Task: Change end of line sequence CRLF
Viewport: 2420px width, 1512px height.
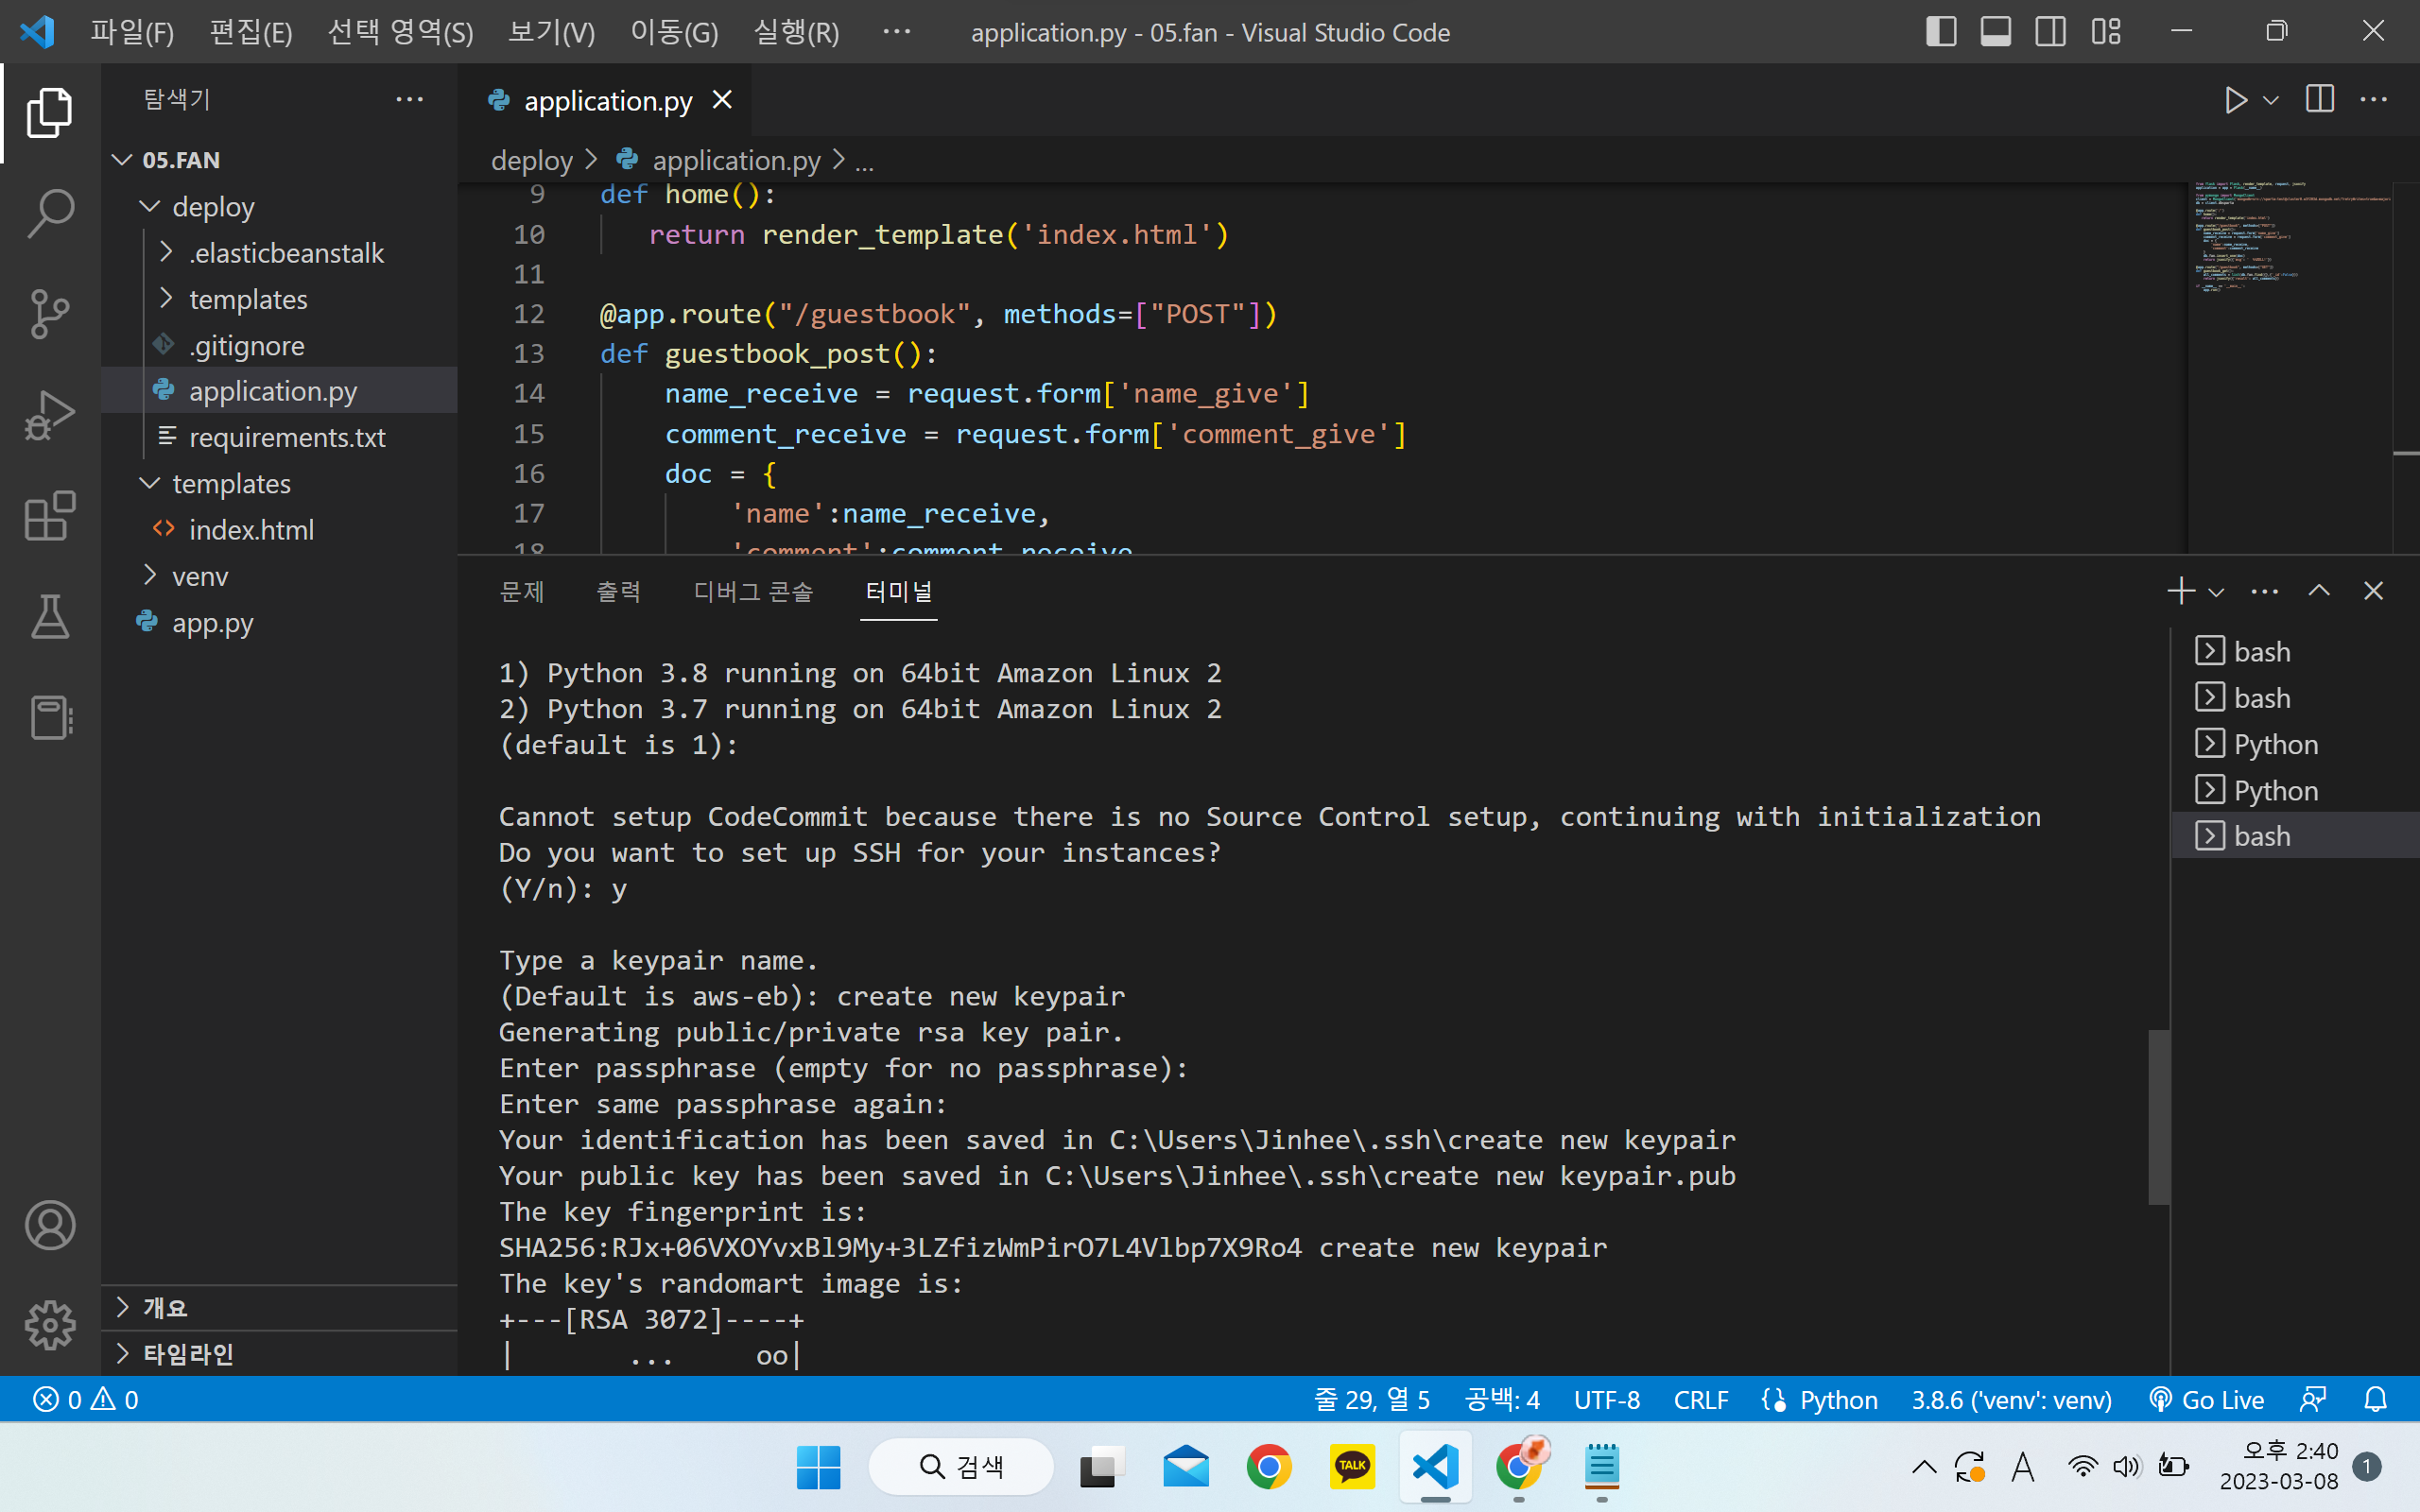Action: coord(1700,1399)
